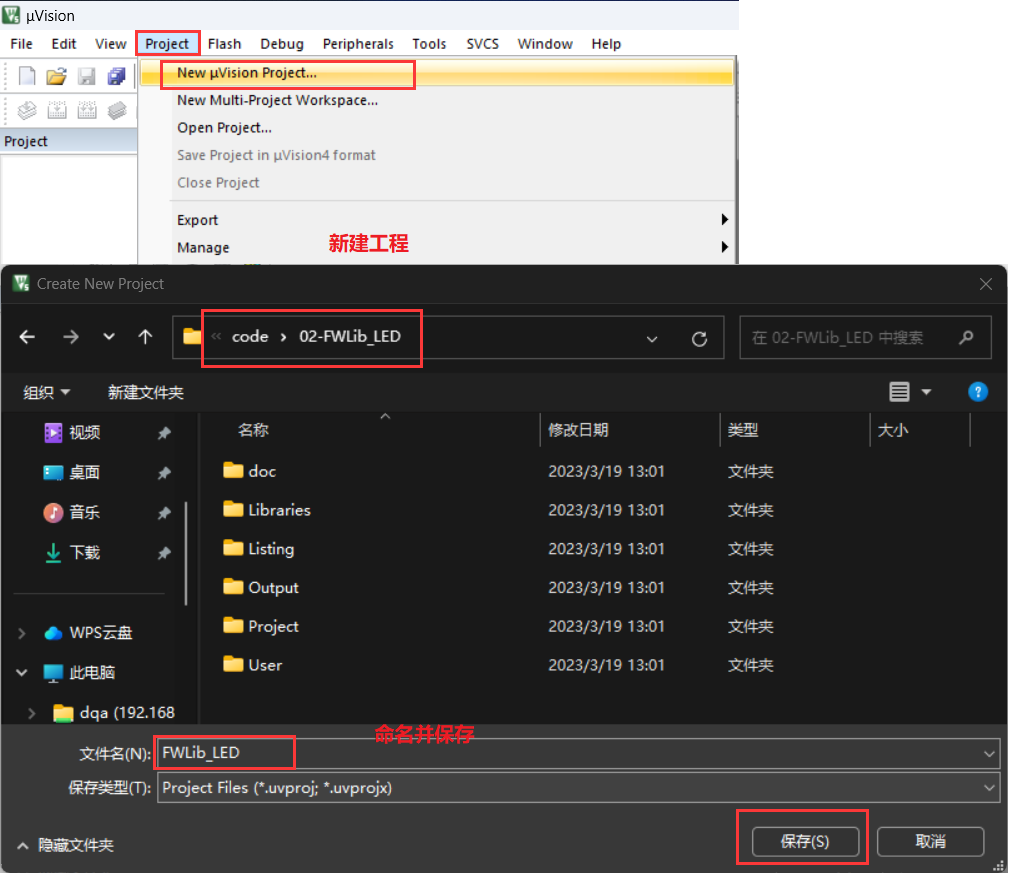Viewport: 1009px width, 873px height.
Task: Unpin 音乐 from quick access
Action: click(x=164, y=513)
